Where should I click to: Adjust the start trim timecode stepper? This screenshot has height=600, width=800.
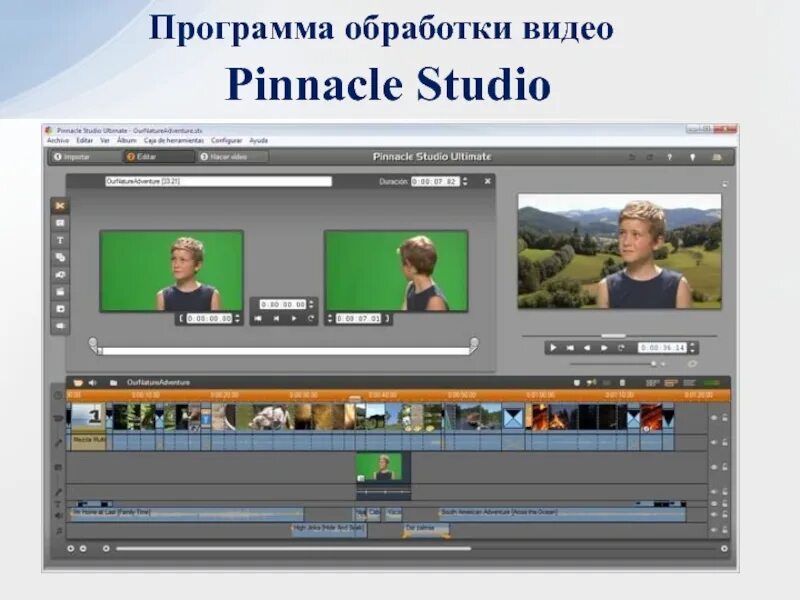[x=237, y=318]
